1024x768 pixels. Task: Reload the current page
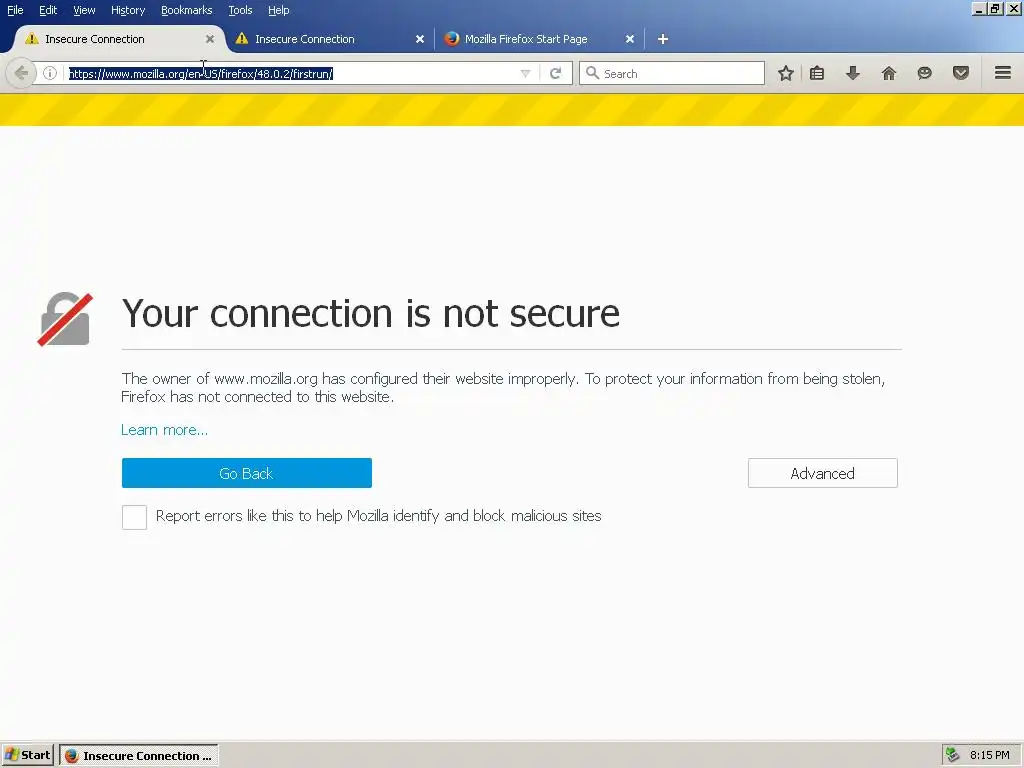click(x=555, y=73)
